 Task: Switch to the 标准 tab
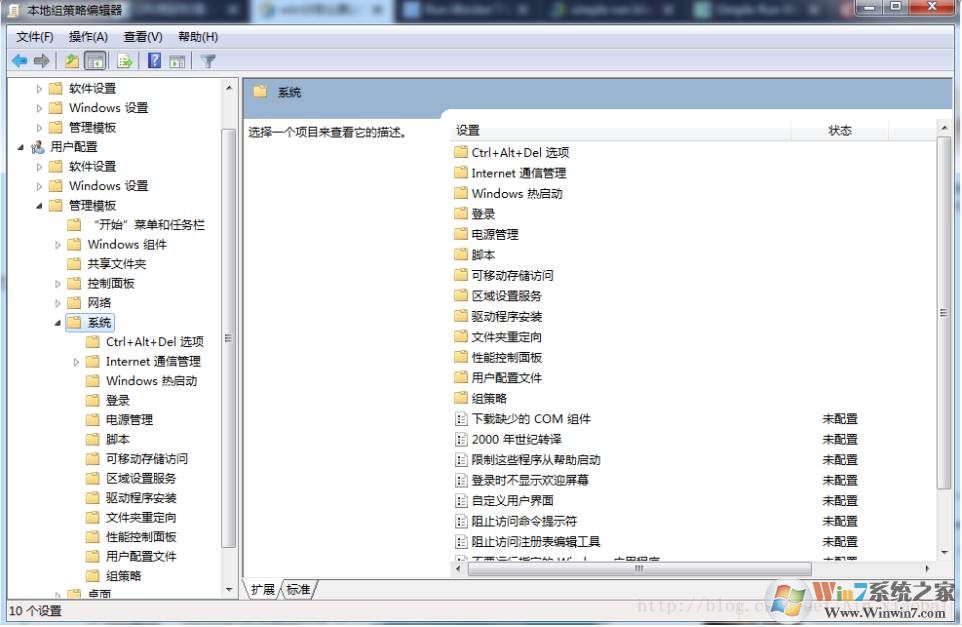[x=298, y=590]
